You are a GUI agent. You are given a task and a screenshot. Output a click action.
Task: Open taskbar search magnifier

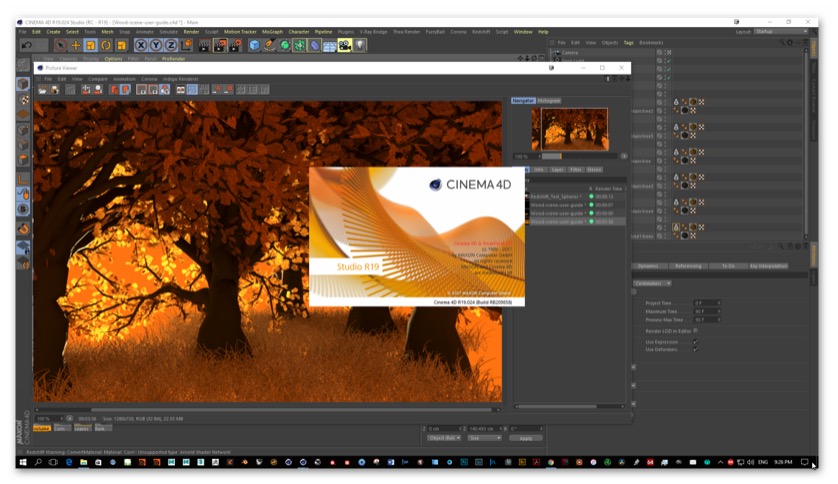point(38,462)
